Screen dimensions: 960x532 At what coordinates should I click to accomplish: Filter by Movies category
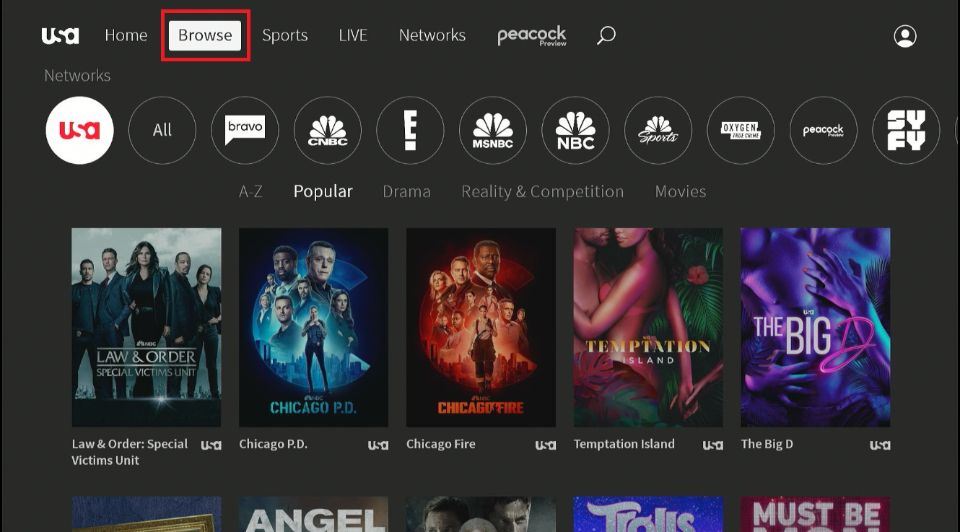tap(680, 192)
